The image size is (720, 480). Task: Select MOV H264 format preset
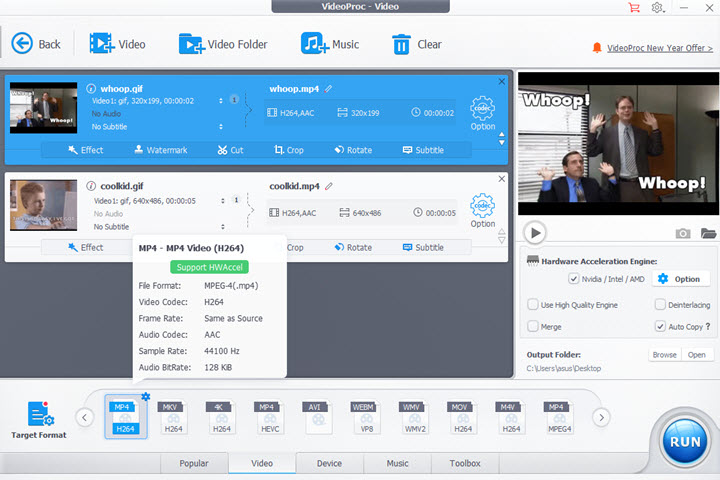(x=463, y=417)
